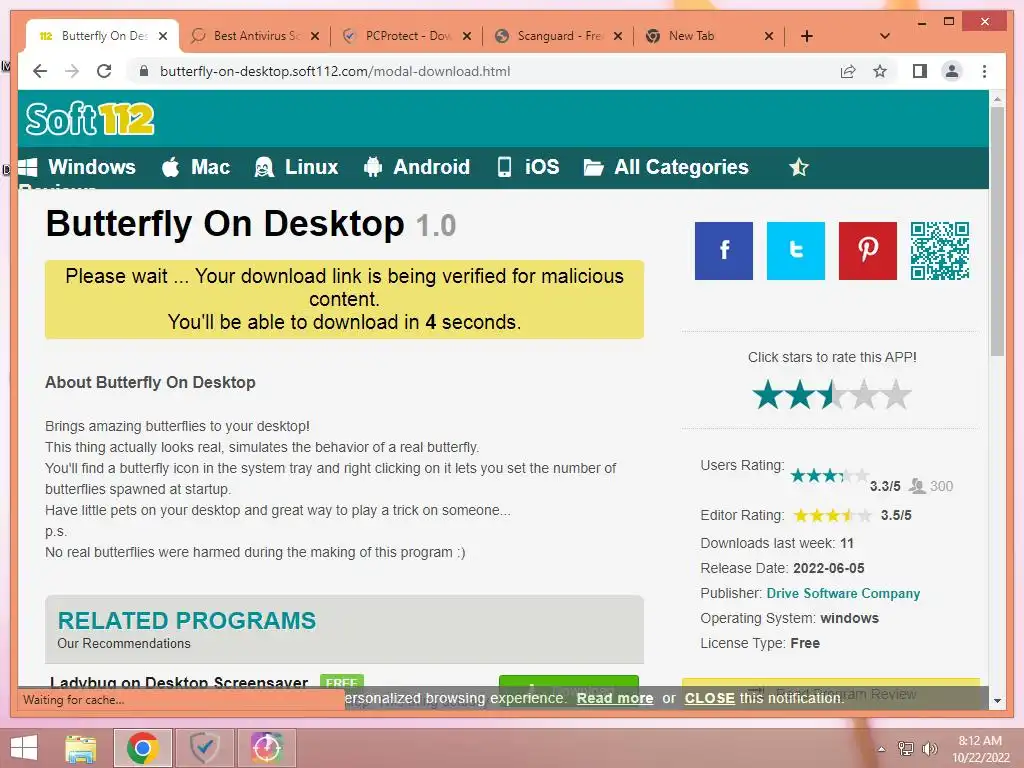Open the Windows category
Image resolution: width=1024 pixels, height=768 pixels.
coord(77,167)
